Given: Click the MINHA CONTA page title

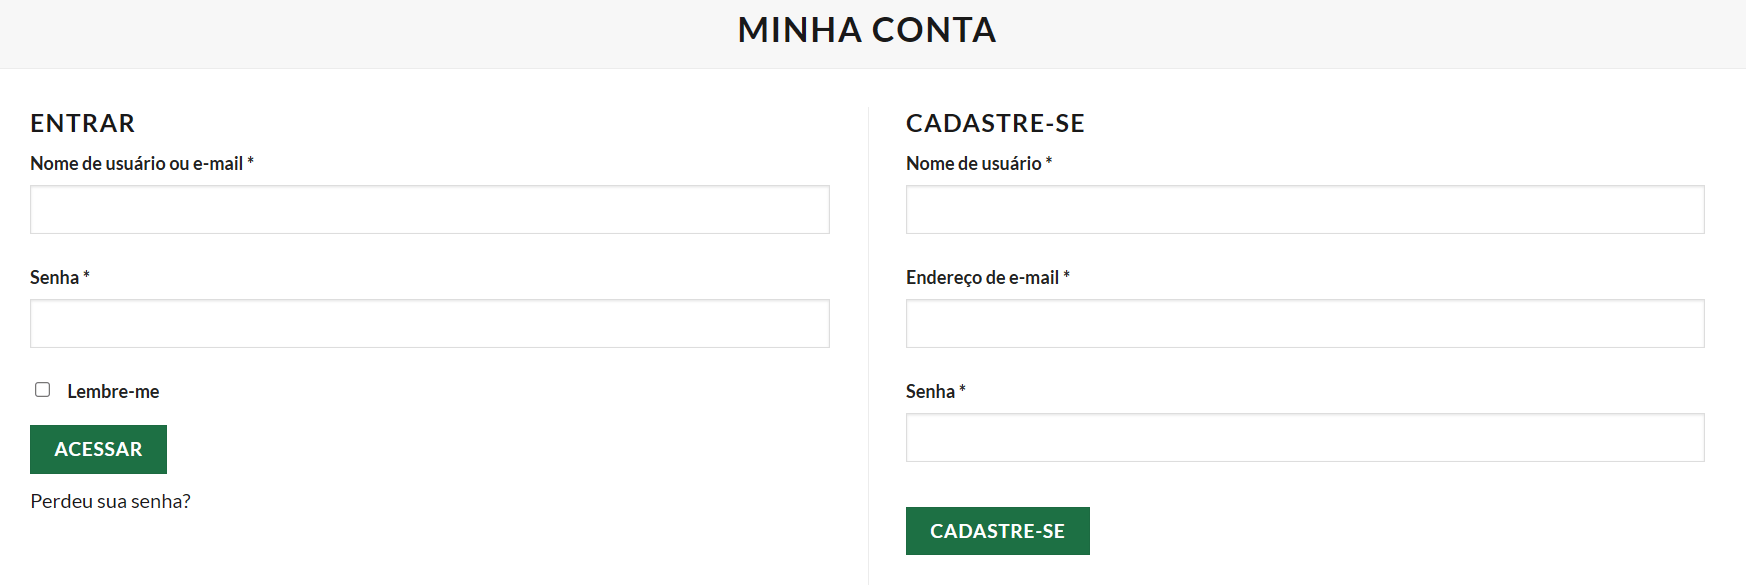Looking at the screenshot, I should point(867,30).
